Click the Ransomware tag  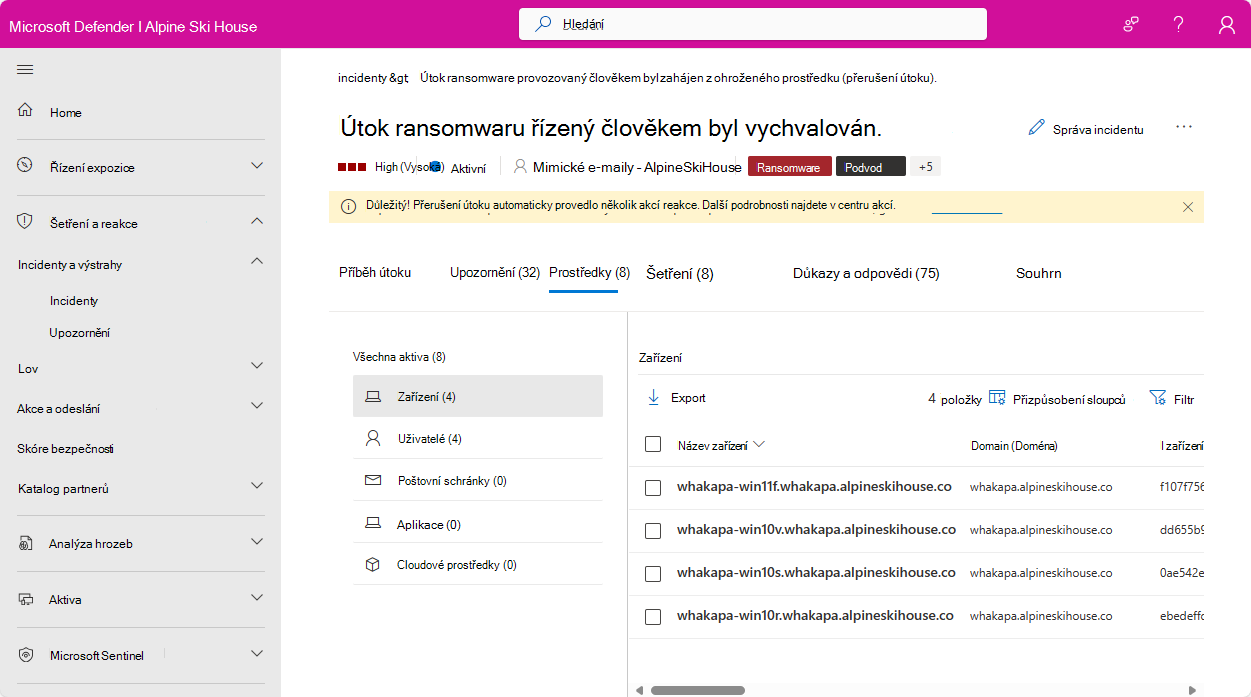[x=790, y=167]
